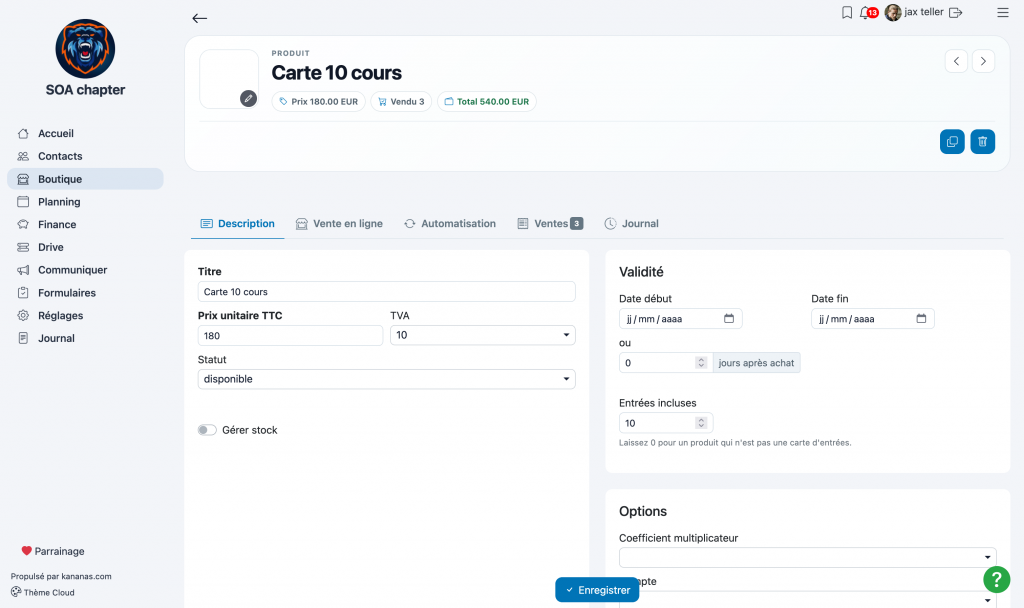
Task: Click the logout icon beside jax teller
Action: tap(955, 12)
